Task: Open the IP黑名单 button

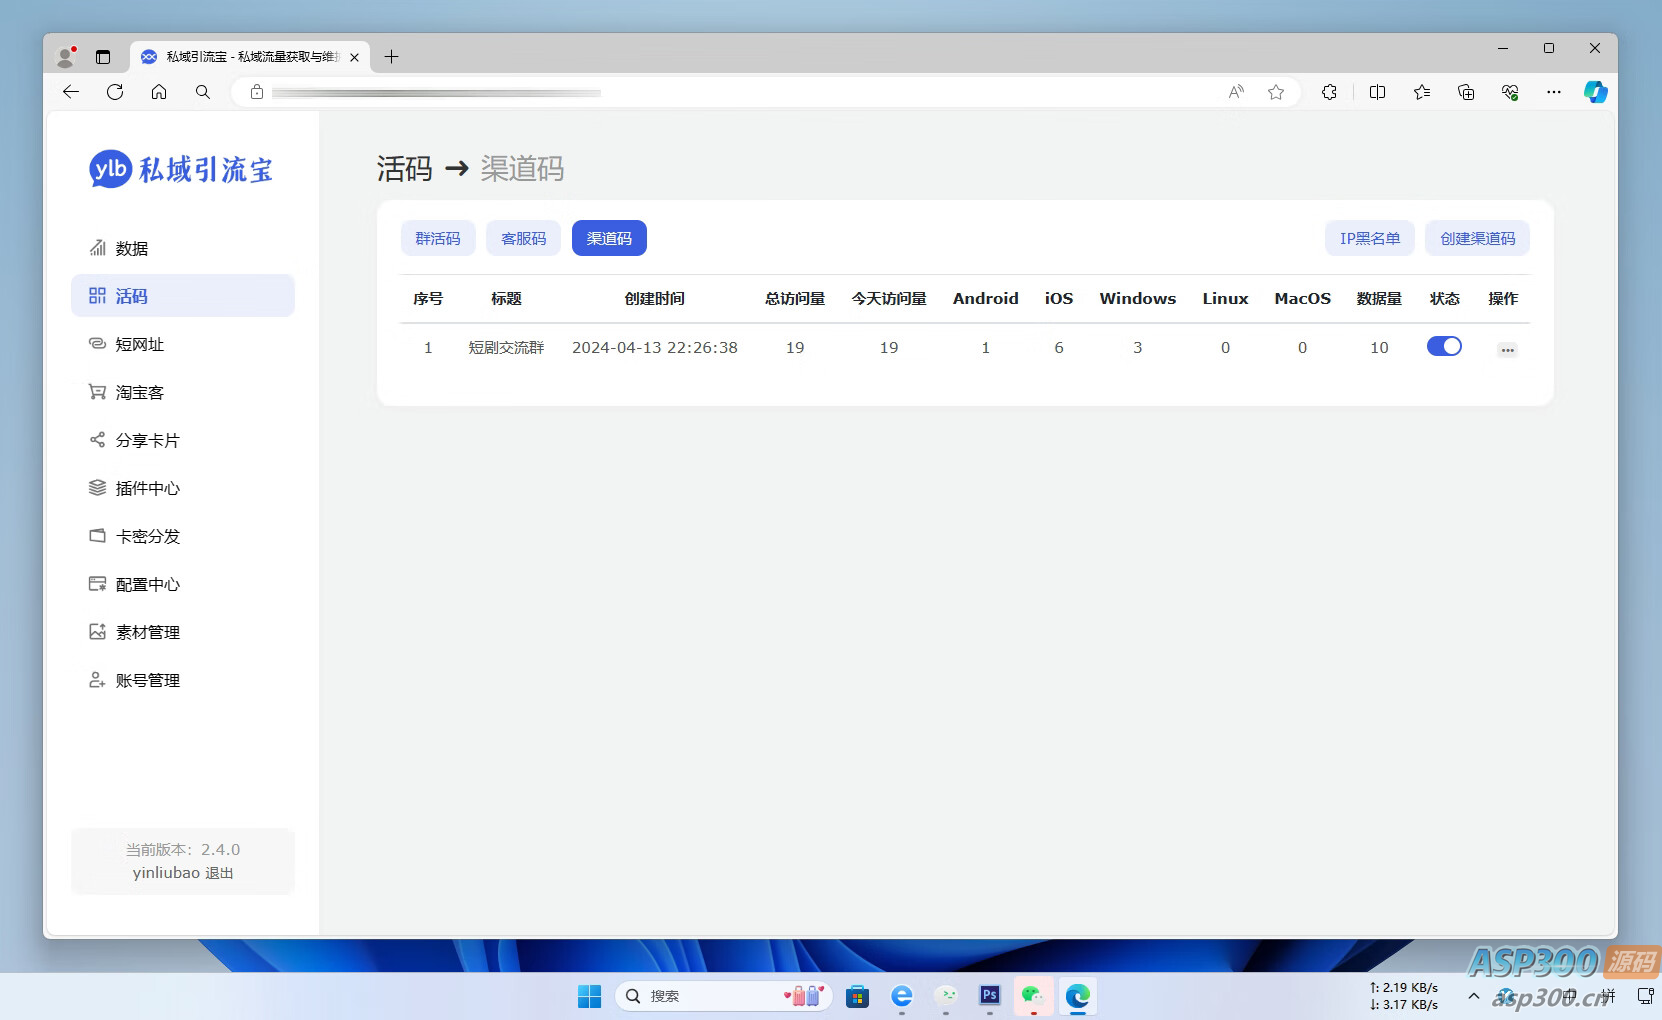Action: pos(1369,238)
